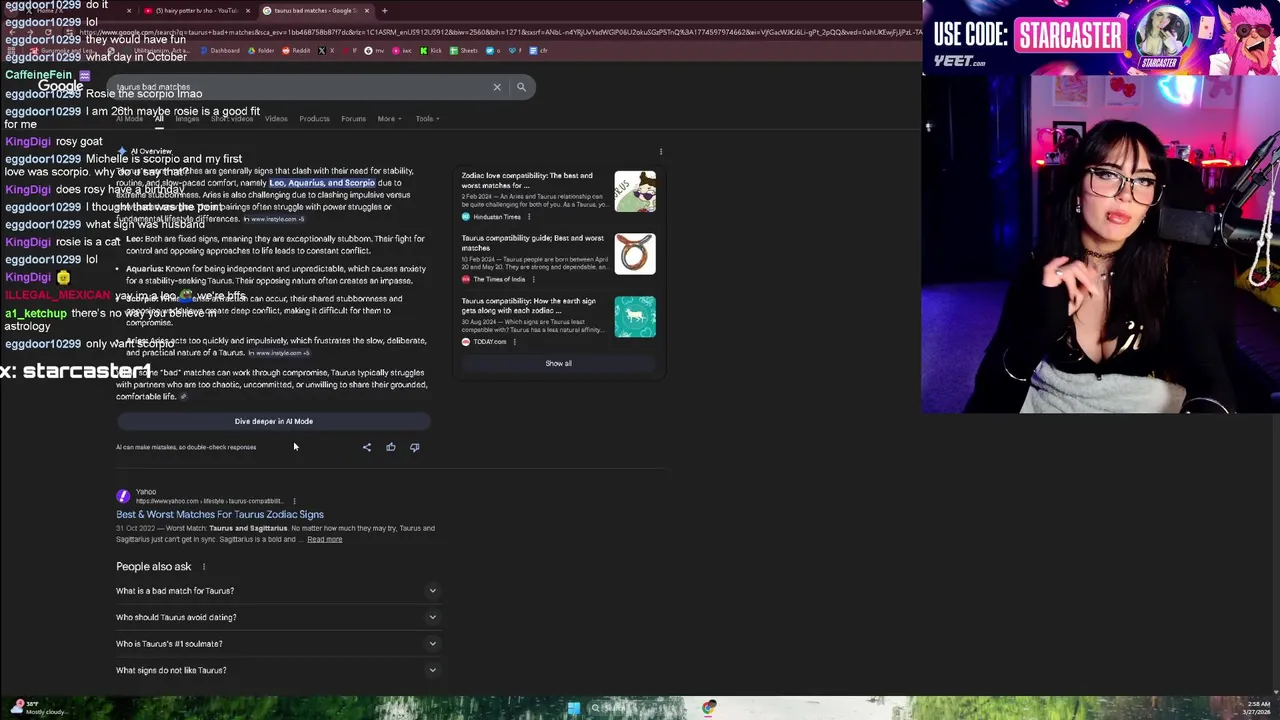Open more options for Yahoo result

294,501
